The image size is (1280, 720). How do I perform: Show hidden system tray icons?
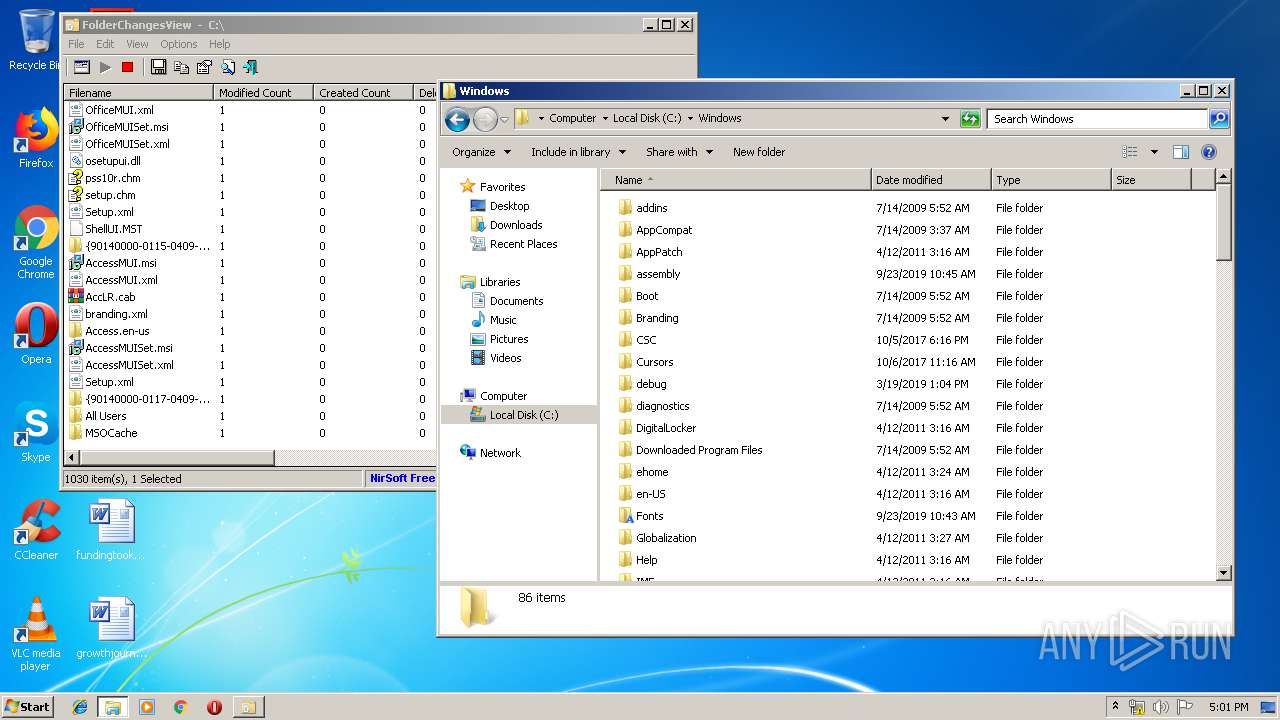pos(1115,707)
